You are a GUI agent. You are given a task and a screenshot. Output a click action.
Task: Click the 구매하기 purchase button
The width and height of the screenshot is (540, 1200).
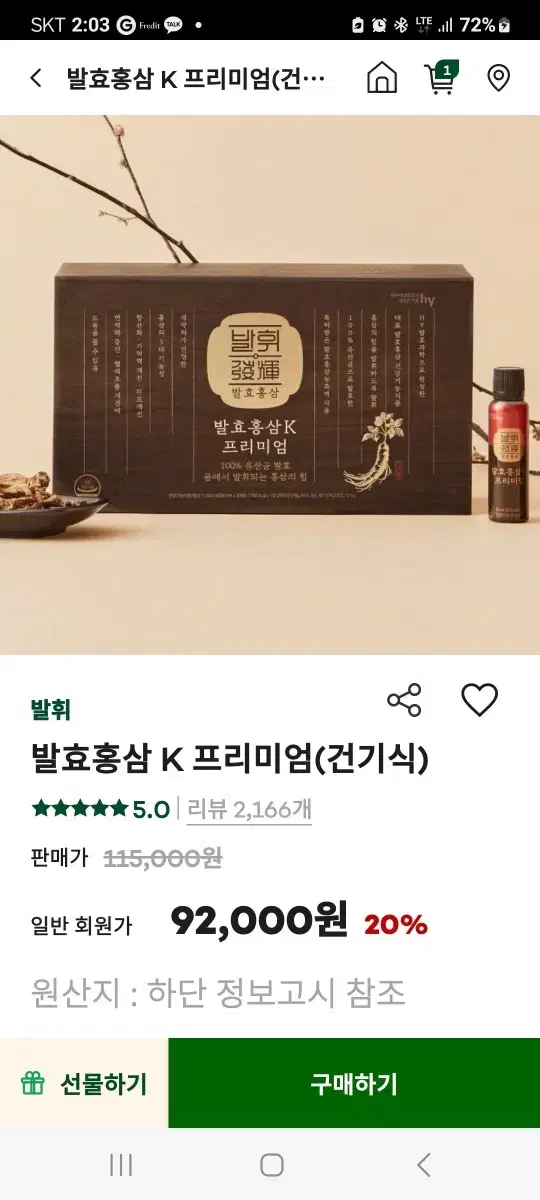[x=354, y=1083]
